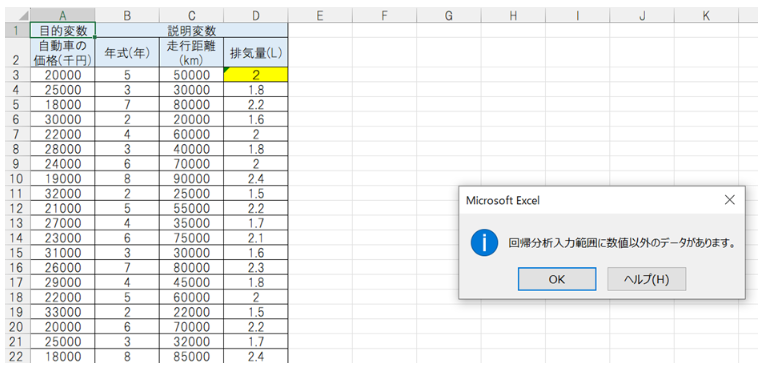The width and height of the screenshot is (769, 367).
Task: Select column J header
Action: pyautogui.click(x=642, y=16)
